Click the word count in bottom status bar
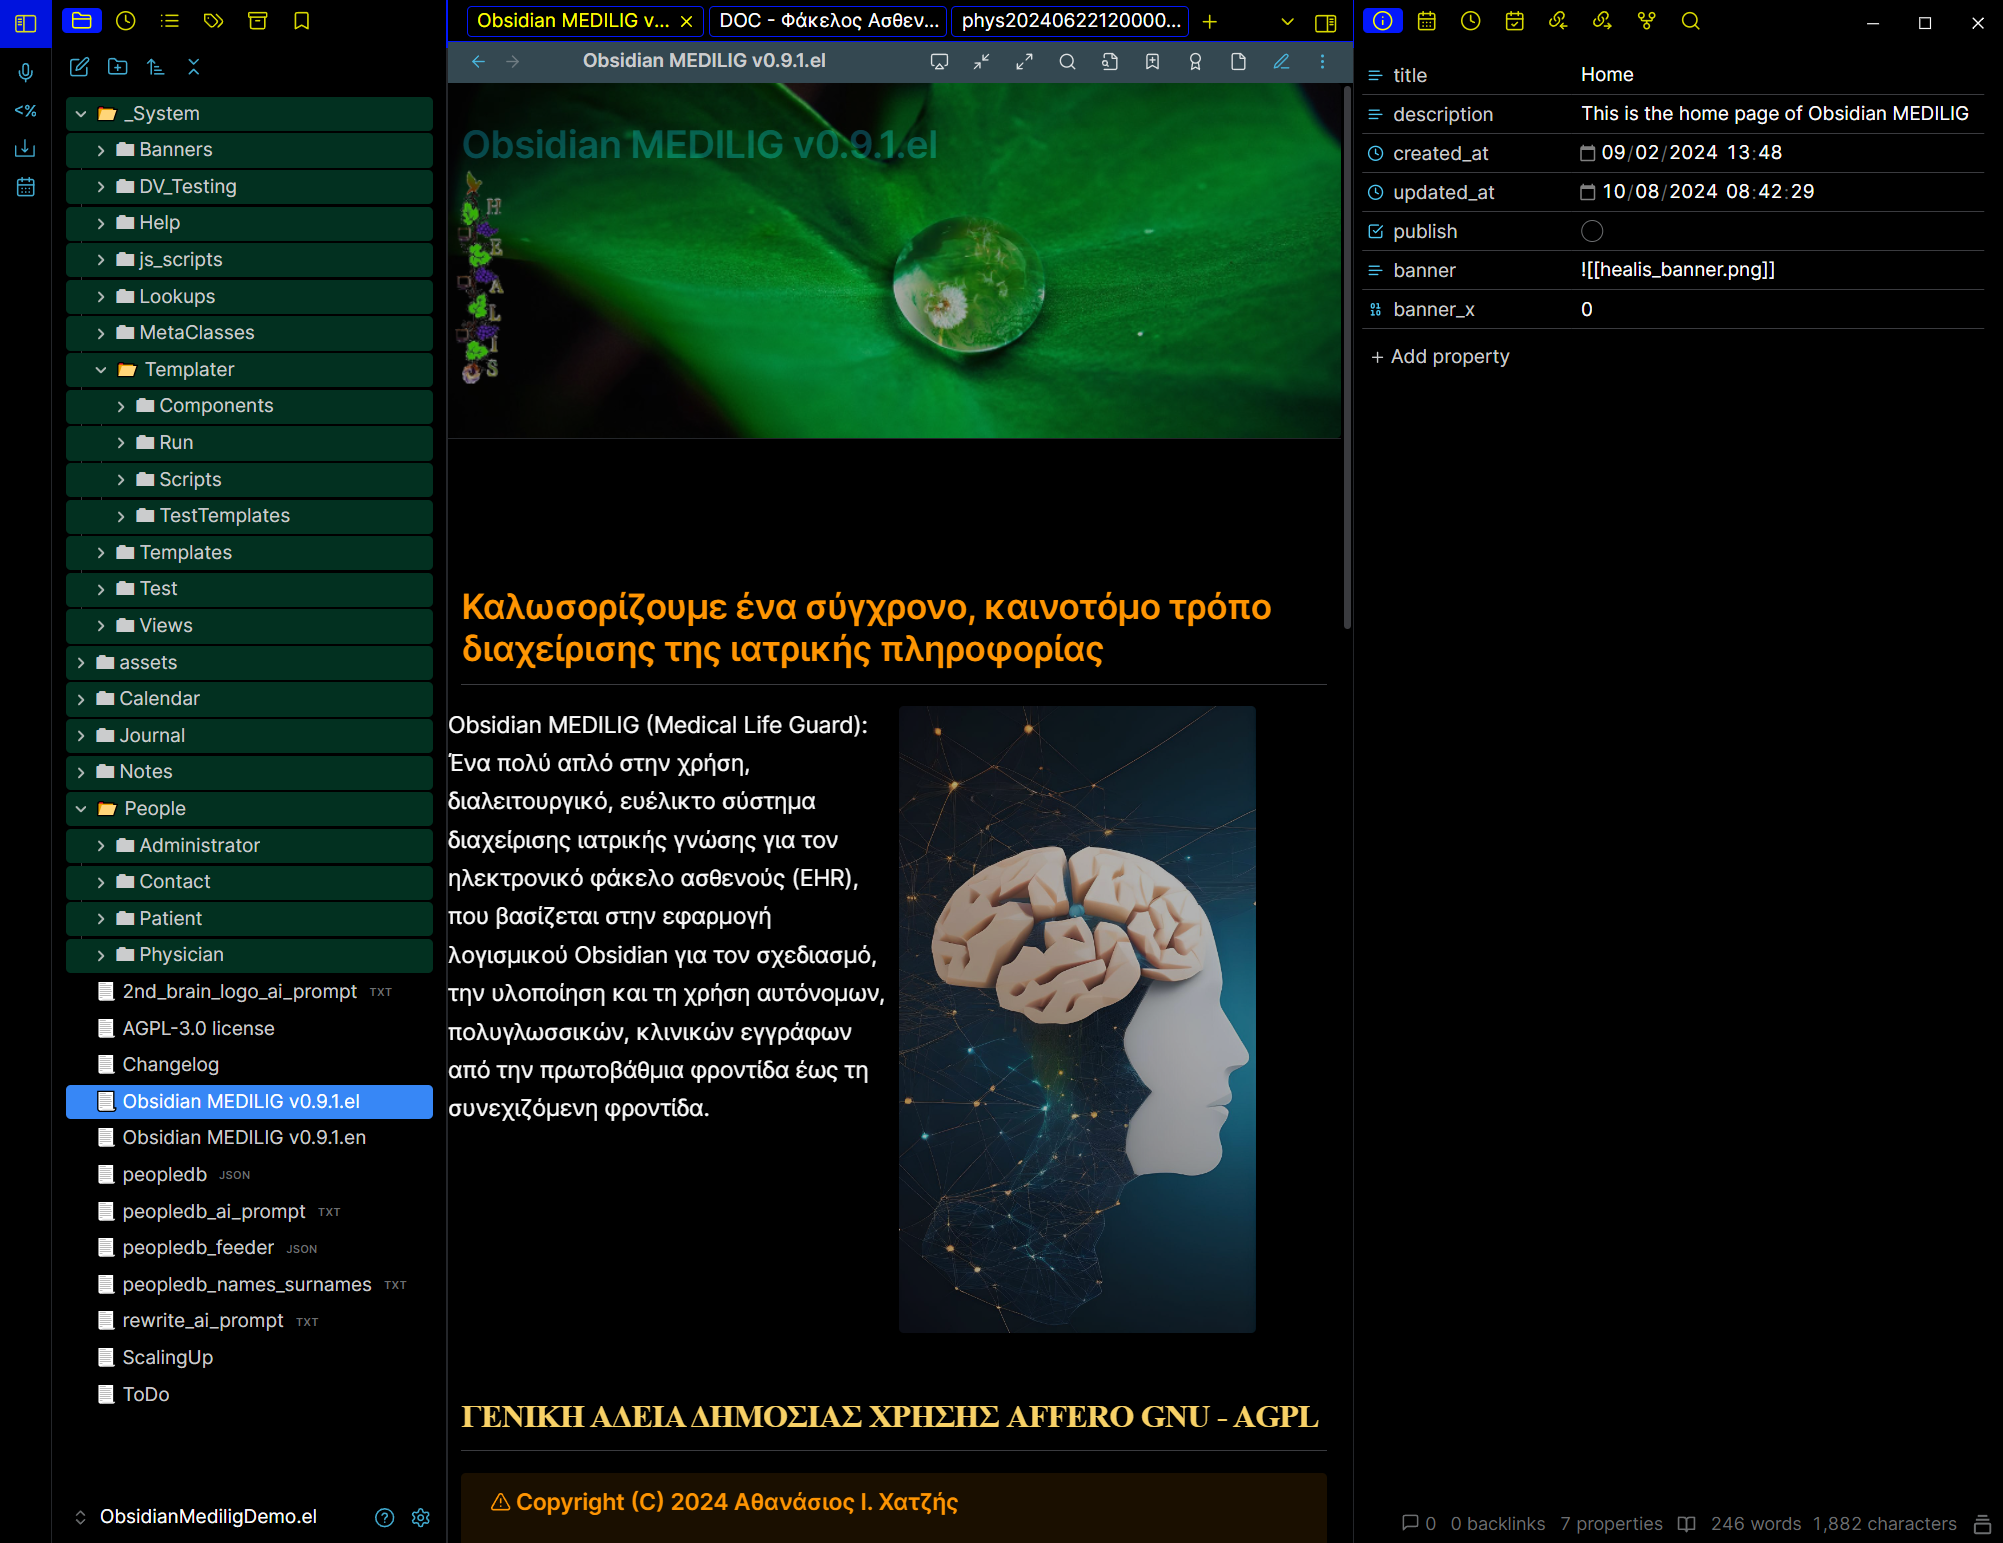This screenshot has height=1543, width=2003. point(1757,1524)
